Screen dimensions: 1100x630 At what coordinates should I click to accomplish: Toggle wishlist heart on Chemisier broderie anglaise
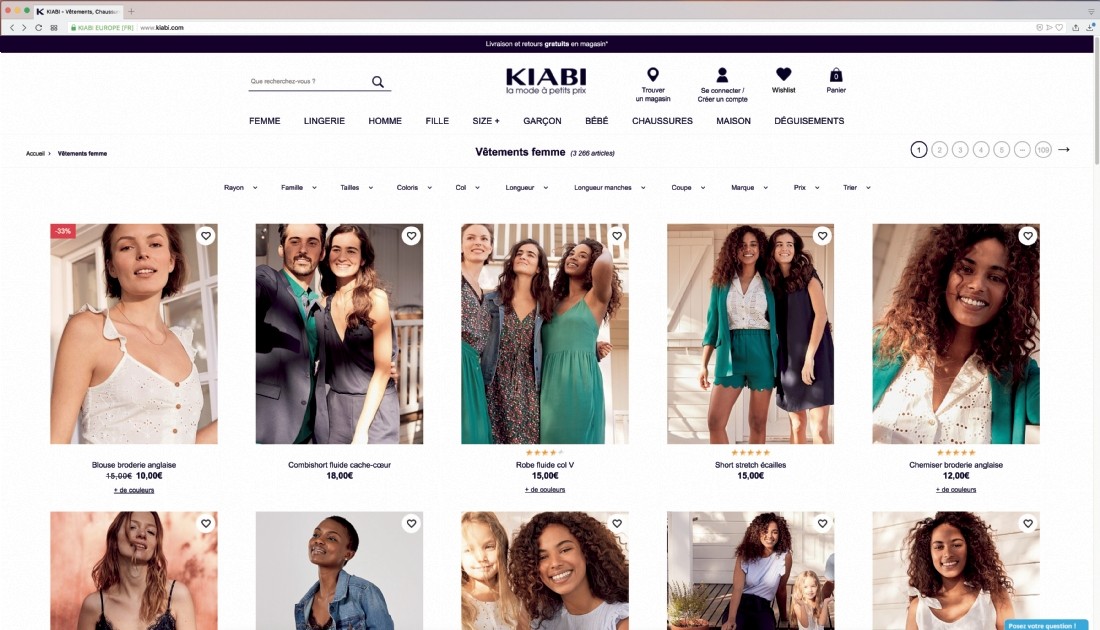point(1028,236)
